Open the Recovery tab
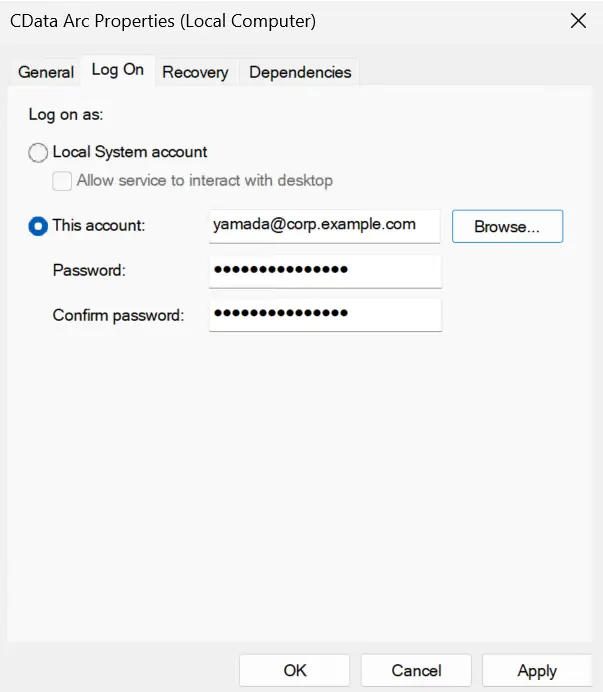603x692 pixels. pos(195,72)
